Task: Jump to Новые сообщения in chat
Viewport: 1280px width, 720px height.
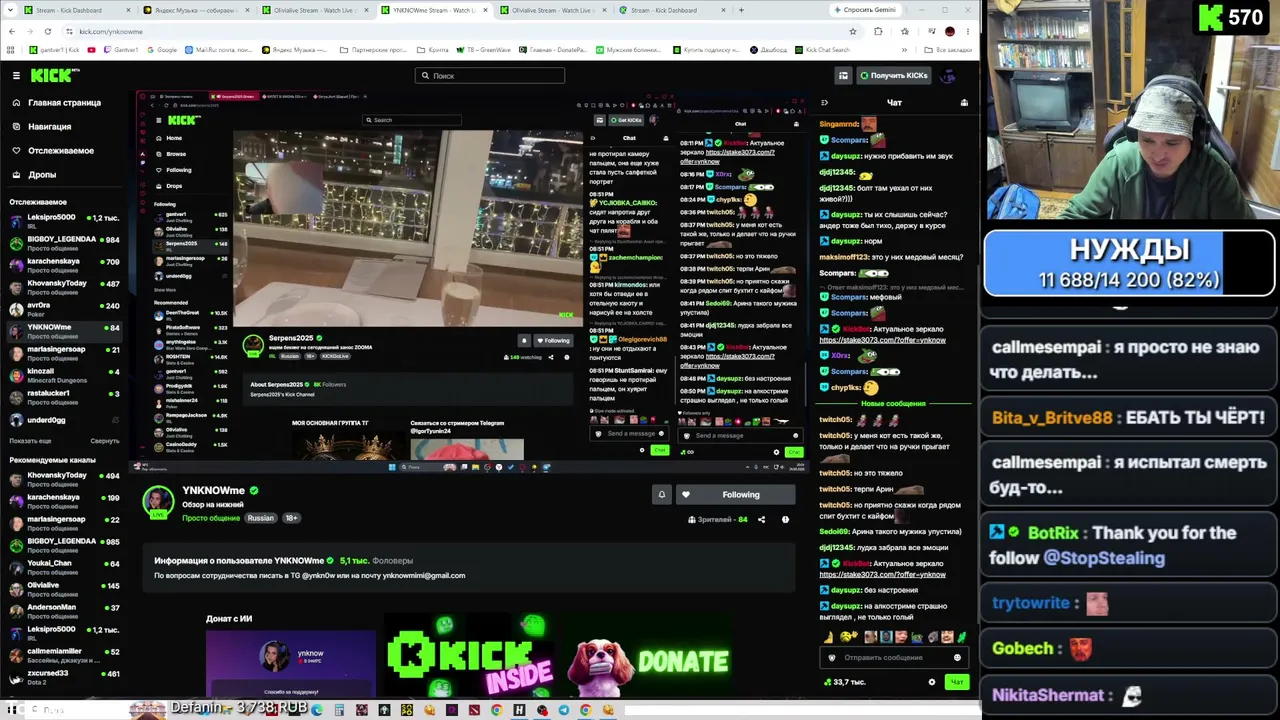Action: 893,403
